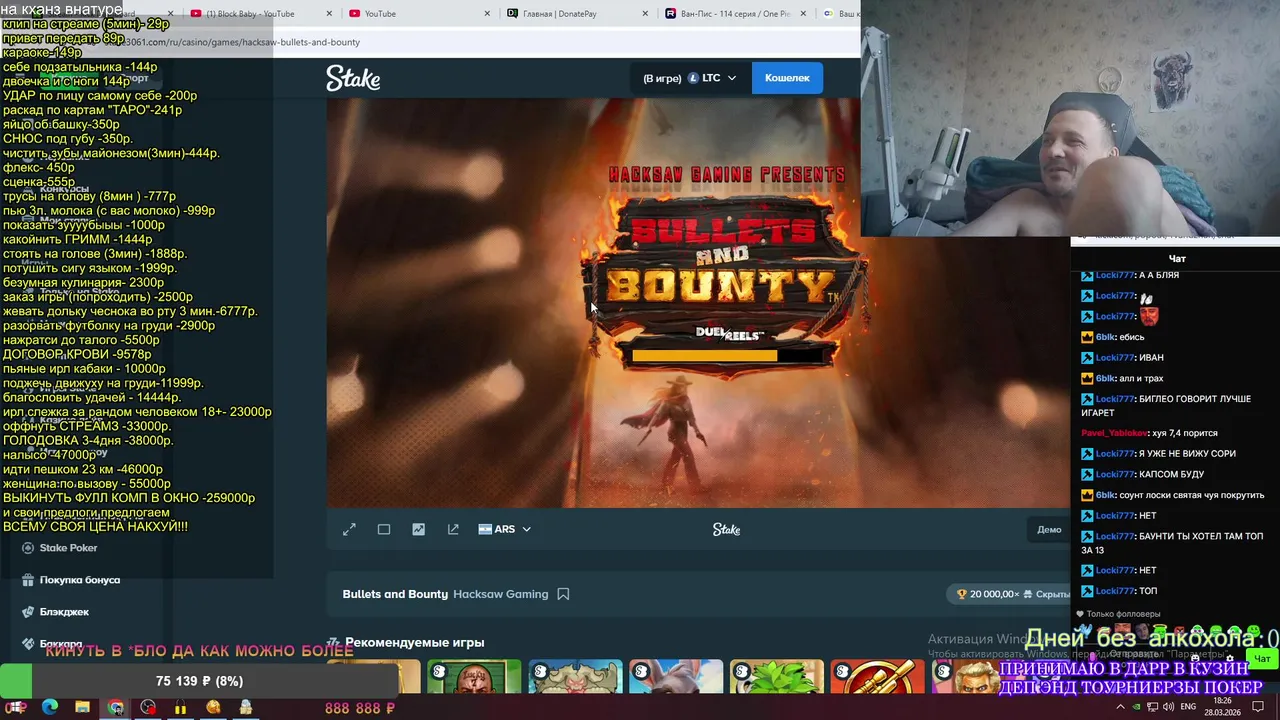1280x720 pixels.
Task: Select Покупка бонуса in the sidebar
Action: 71,580
